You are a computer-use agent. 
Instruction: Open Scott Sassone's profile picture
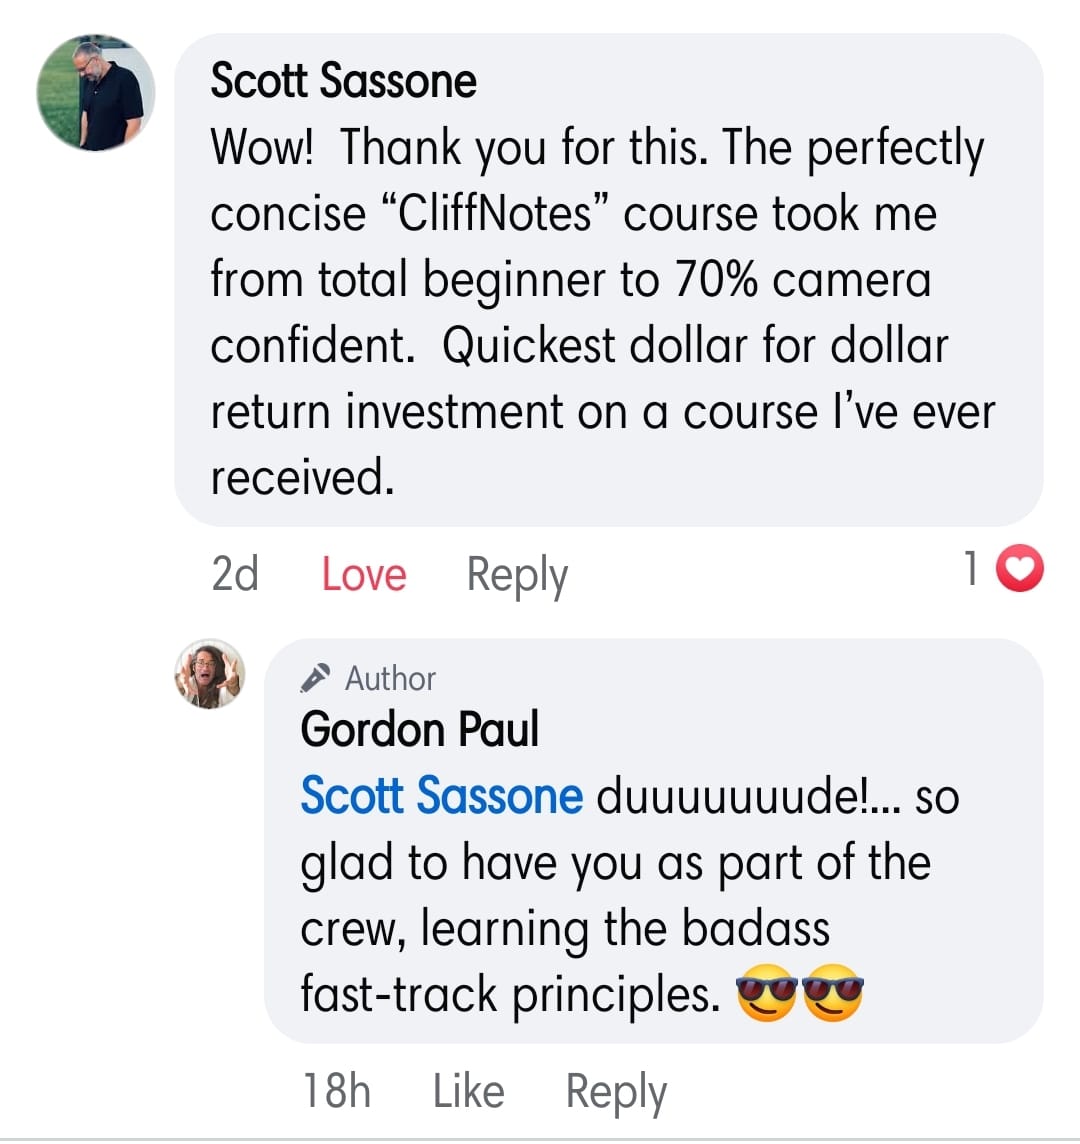[x=96, y=93]
